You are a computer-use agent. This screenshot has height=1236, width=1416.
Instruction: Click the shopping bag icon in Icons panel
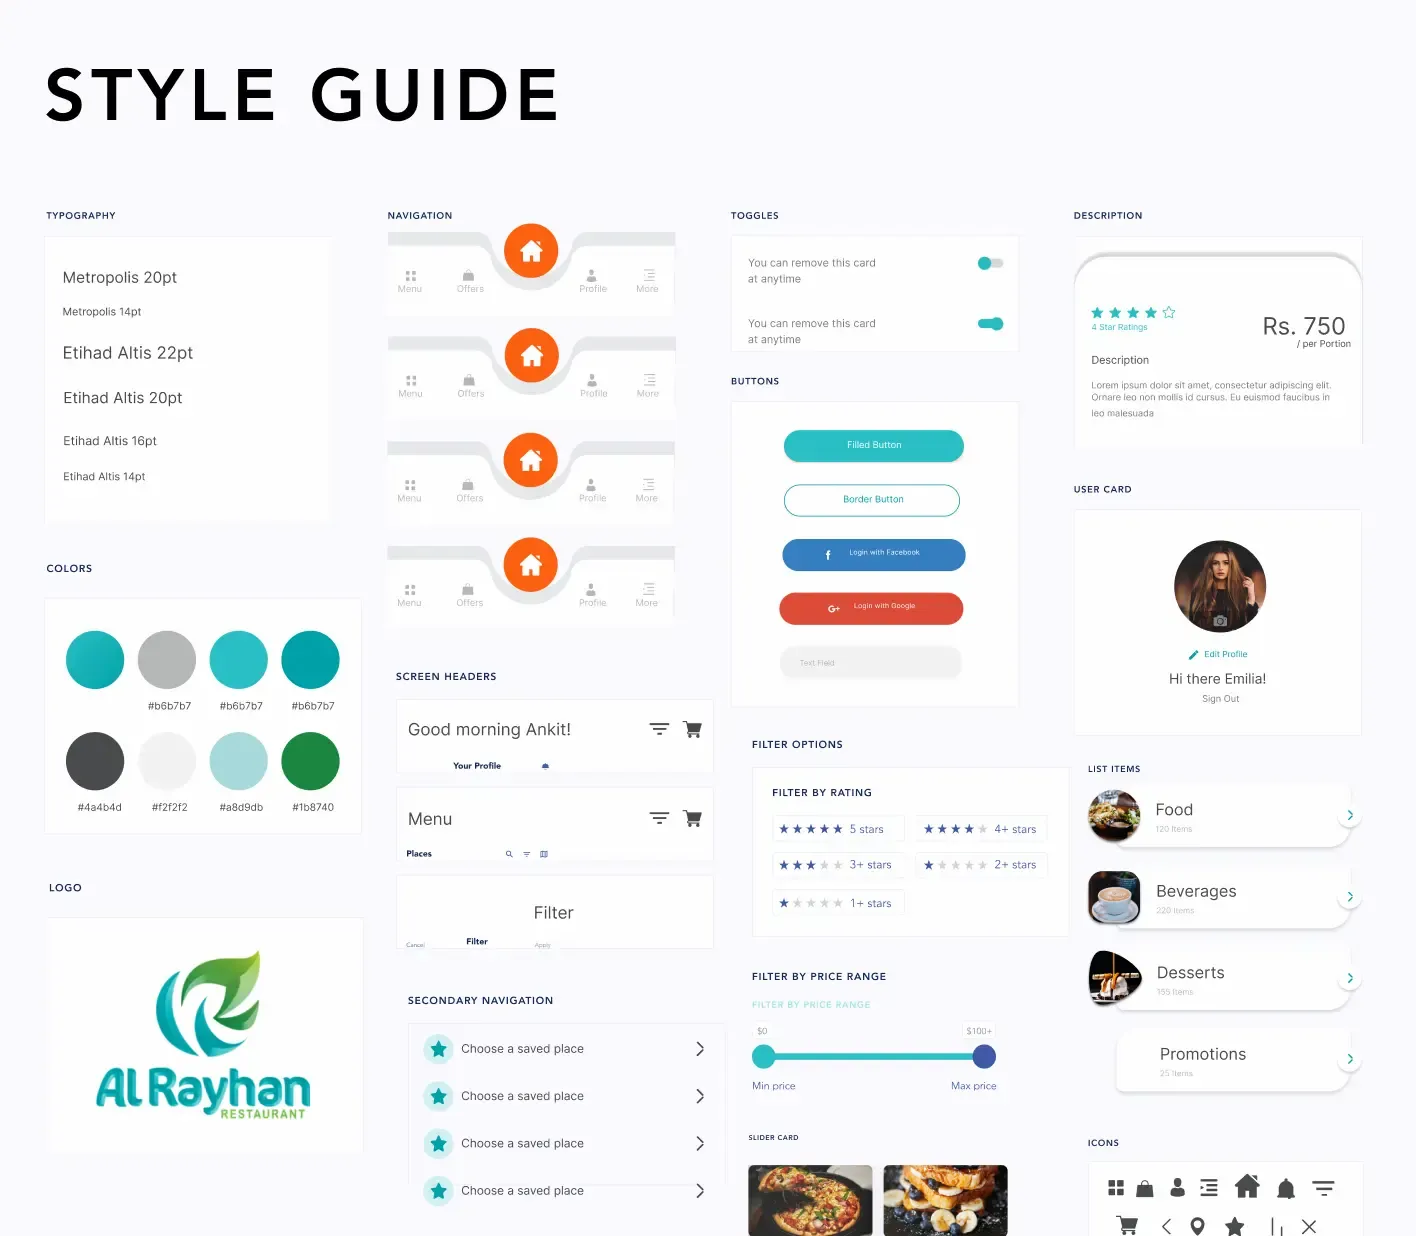(1145, 1188)
